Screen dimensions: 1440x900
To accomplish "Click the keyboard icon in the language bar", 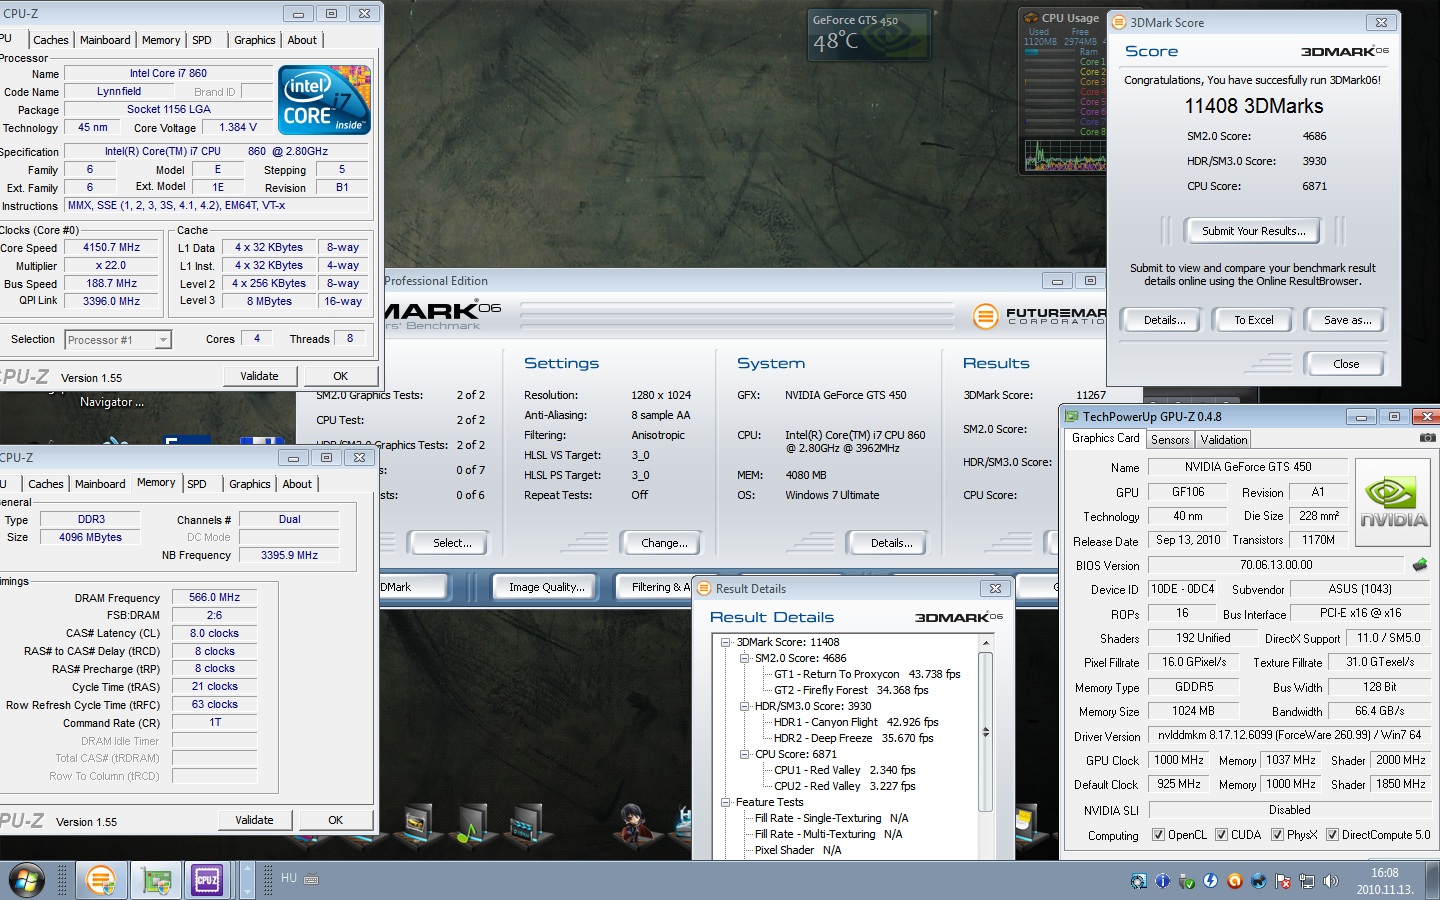I will (311, 879).
